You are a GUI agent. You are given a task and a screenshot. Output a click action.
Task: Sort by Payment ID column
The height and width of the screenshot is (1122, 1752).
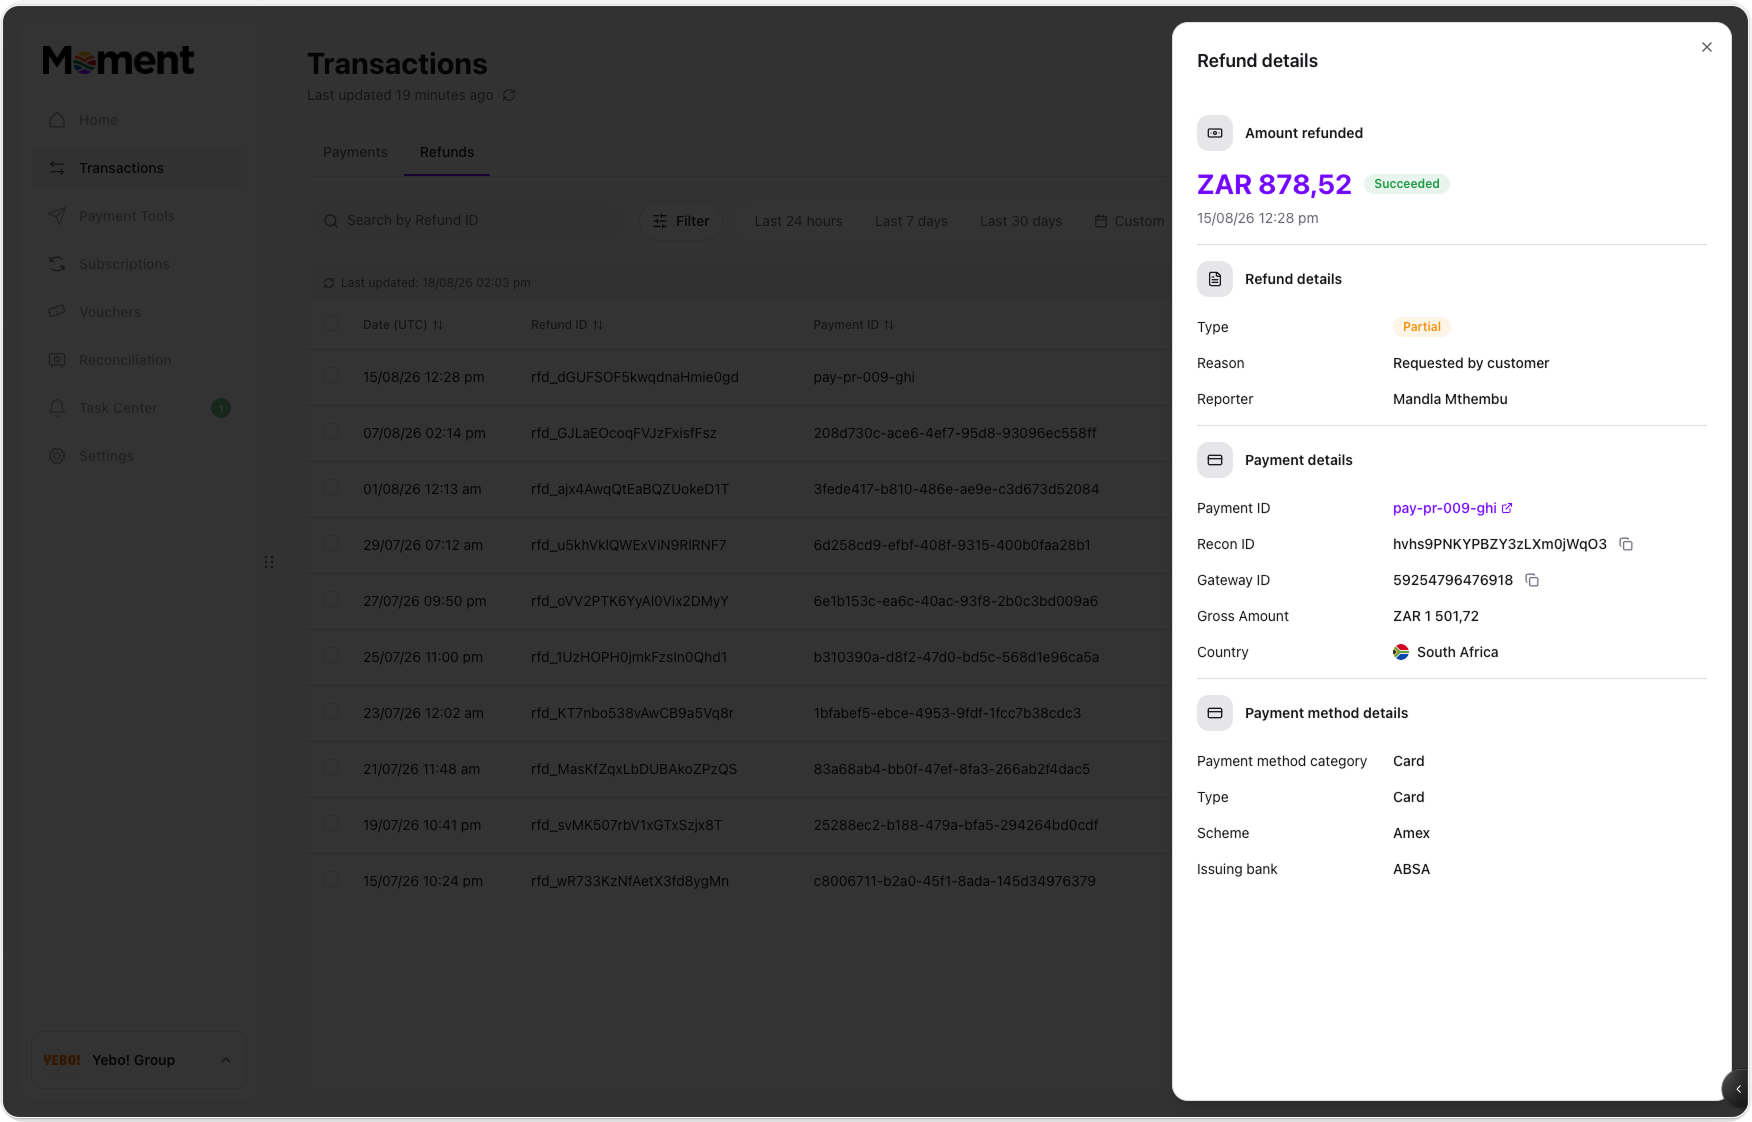[x=854, y=325]
